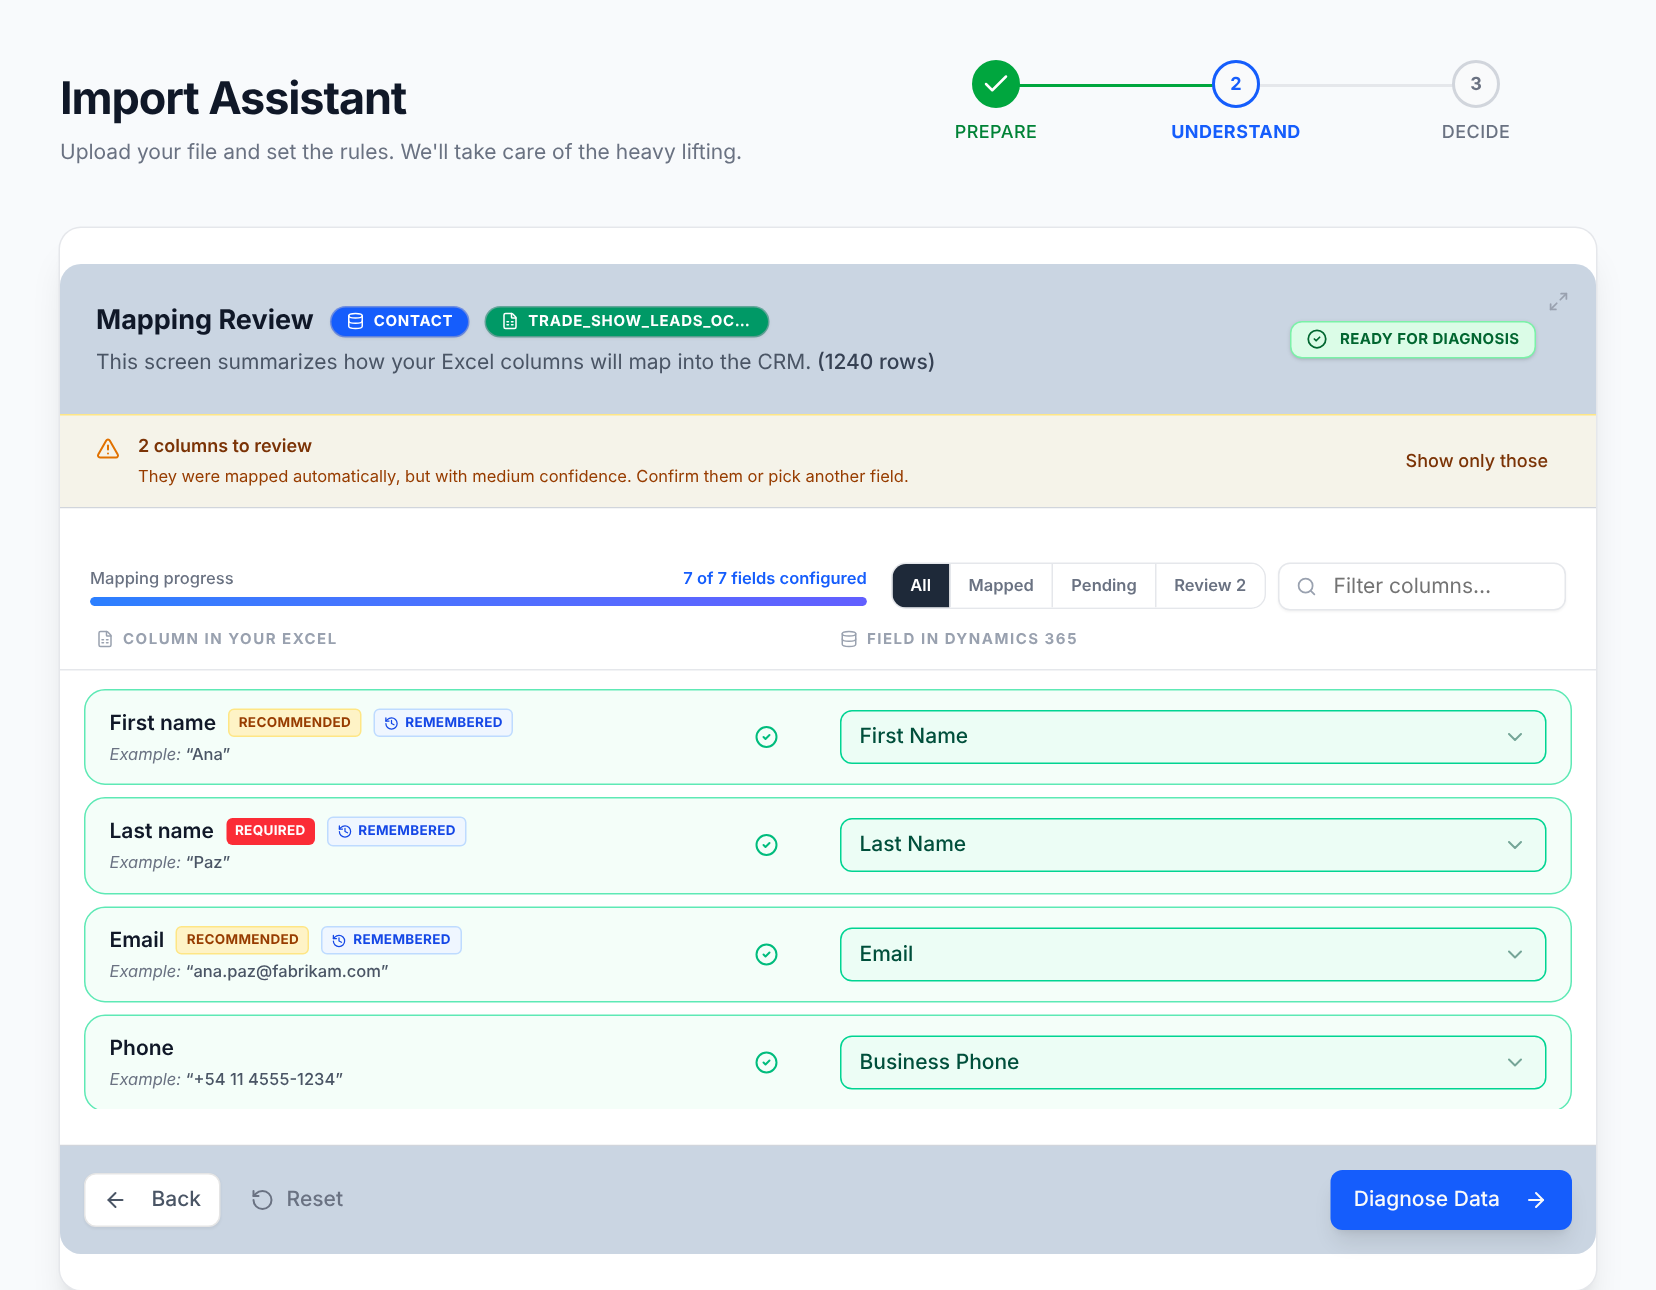This screenshot has height=1290, width=1656.
Task: Click REMEMBERED badge on Email row
Action: tap(391, 940)
